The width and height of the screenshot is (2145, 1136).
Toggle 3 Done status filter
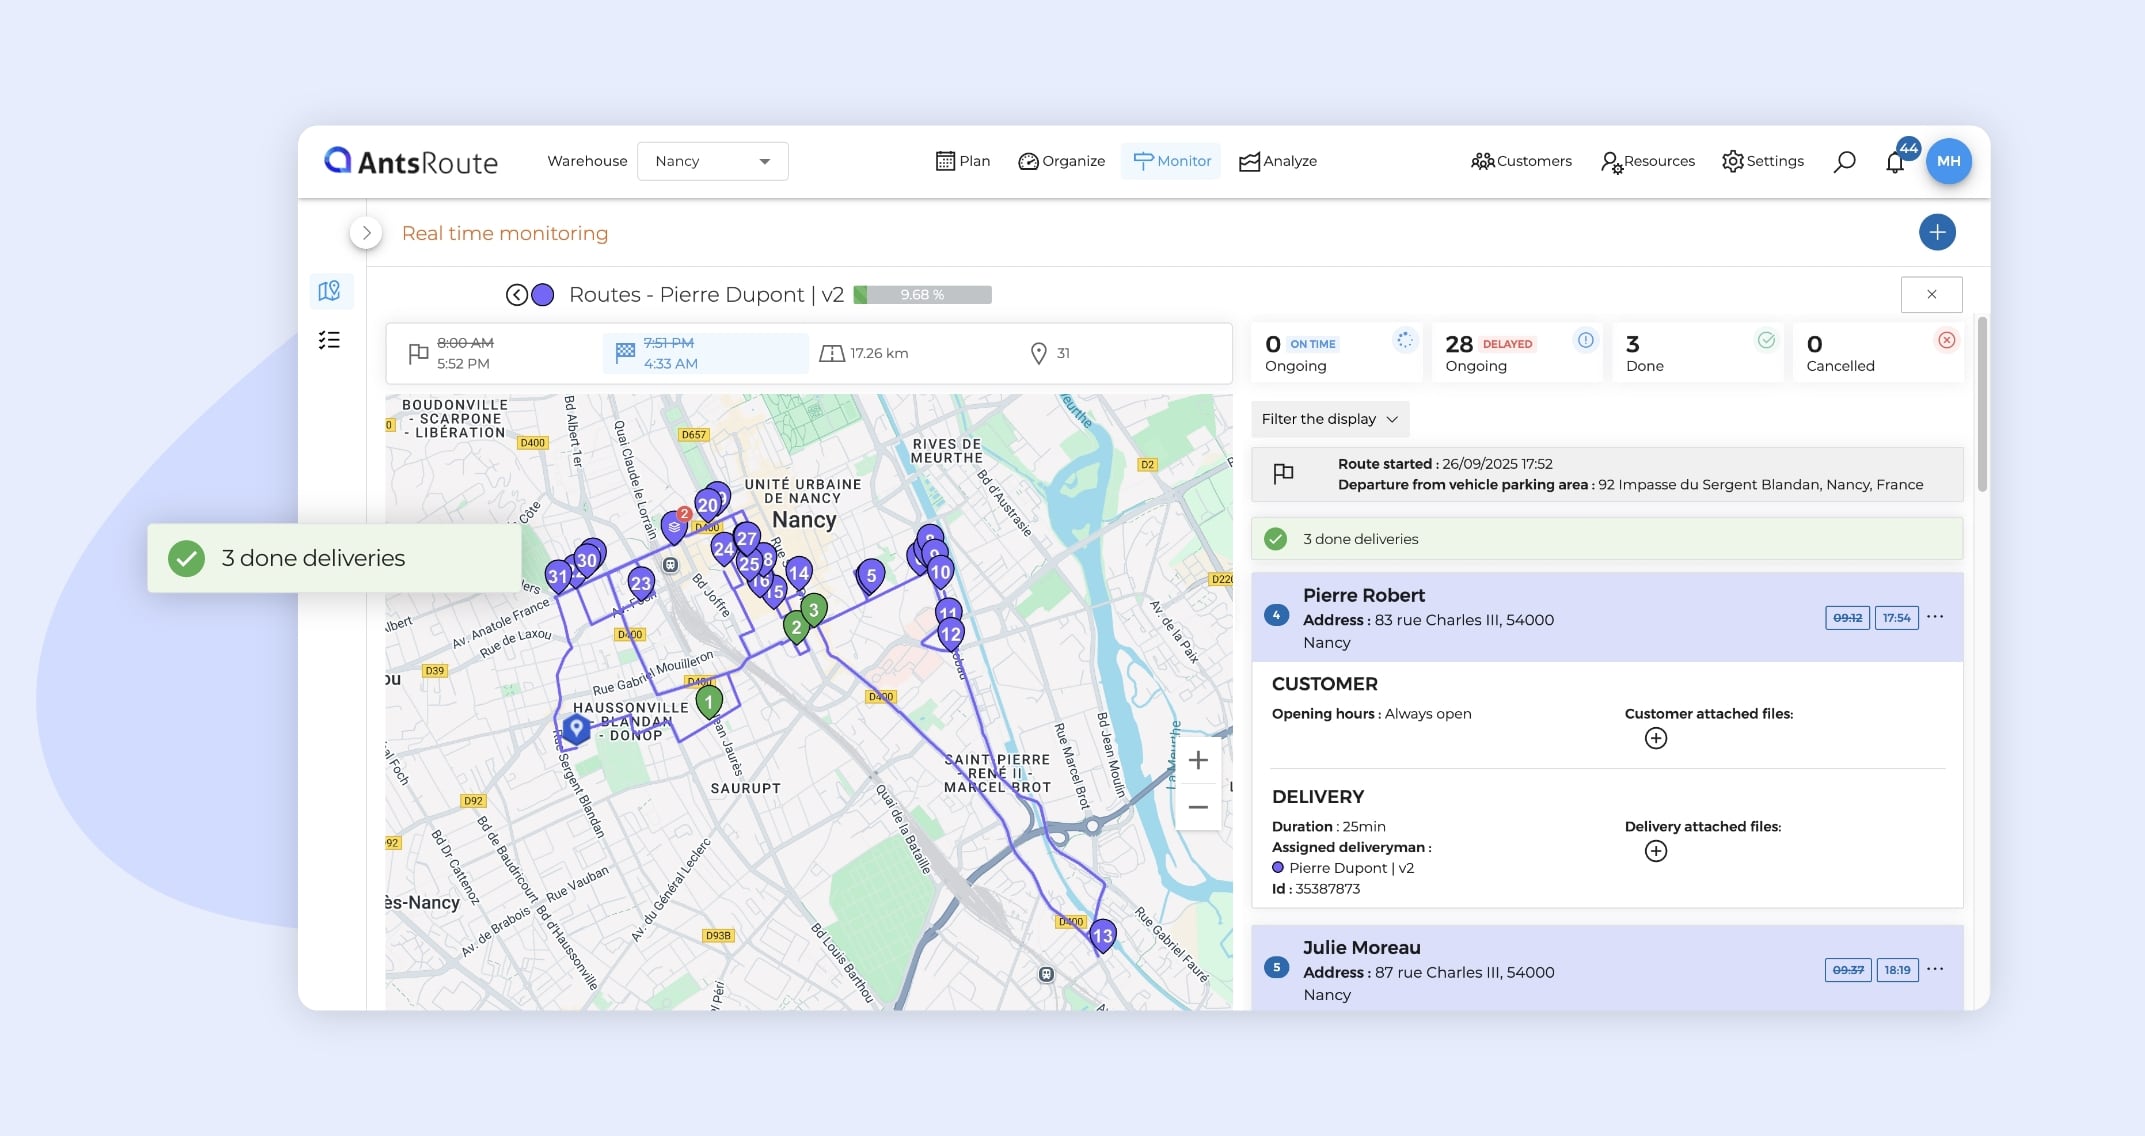[1696, 353]
